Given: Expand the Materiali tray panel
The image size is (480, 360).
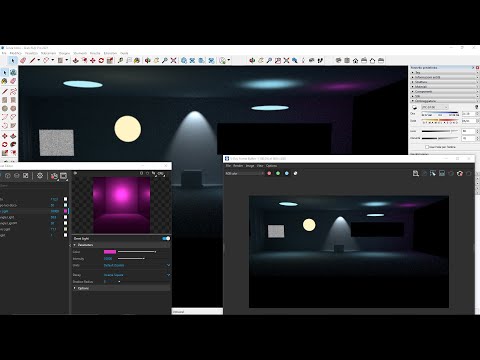Looking at the screenshot, I should pyautogui.click(x=444, y=87).
